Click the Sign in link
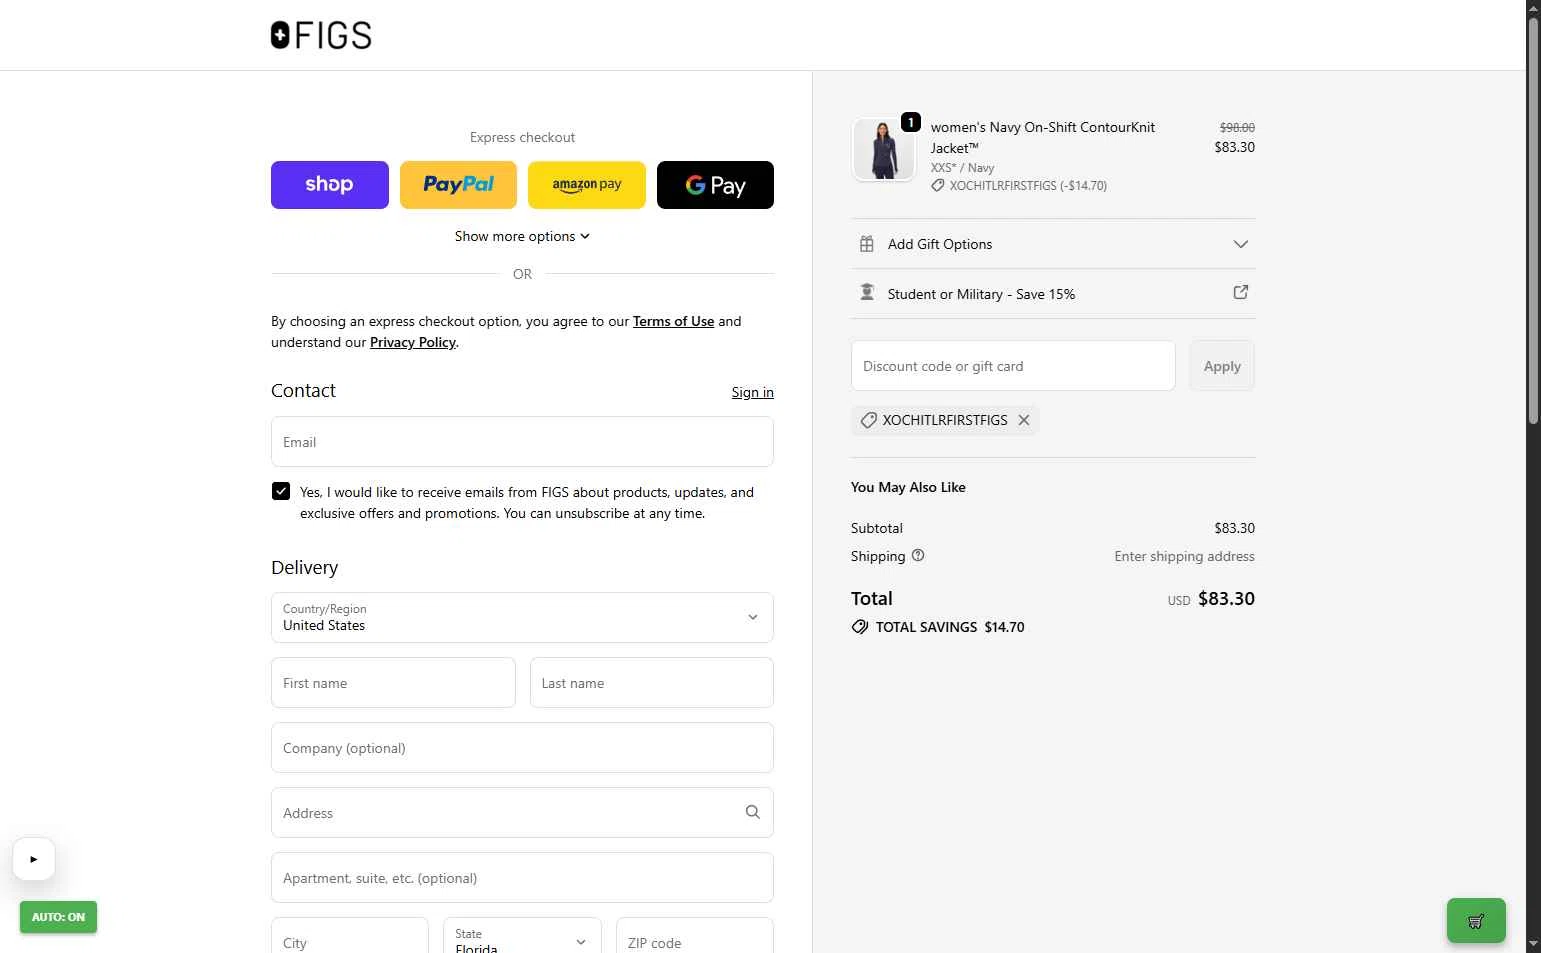1541x953 pixels. click(x=752, y=392)
